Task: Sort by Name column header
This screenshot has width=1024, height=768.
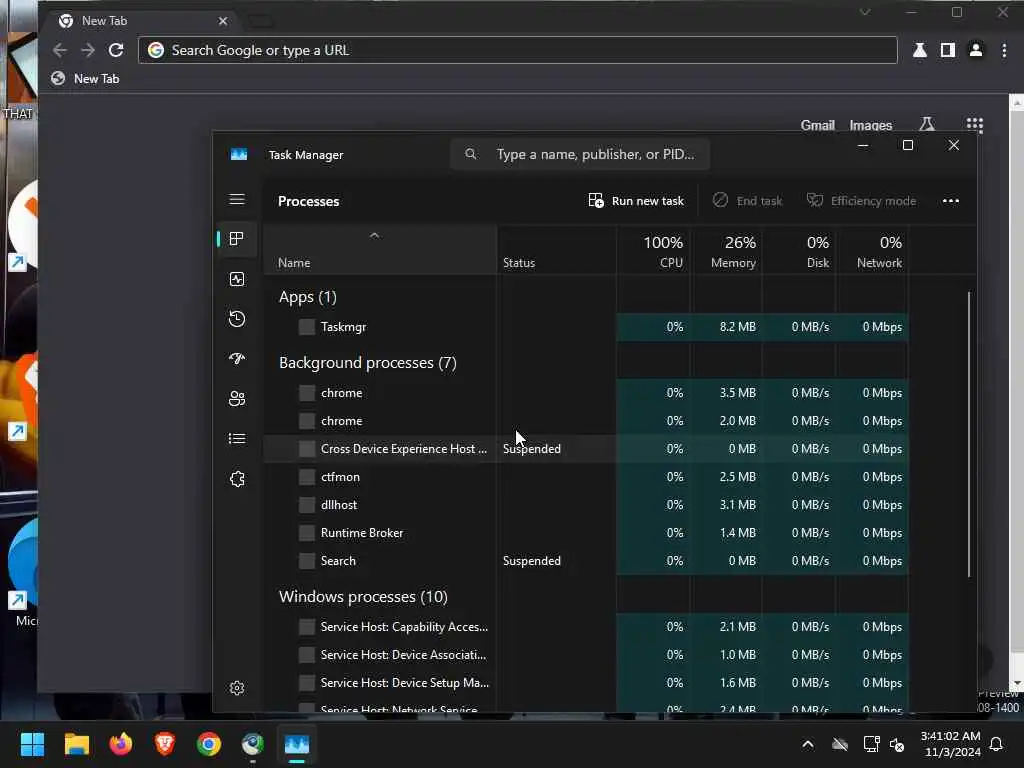Action: 380,250
